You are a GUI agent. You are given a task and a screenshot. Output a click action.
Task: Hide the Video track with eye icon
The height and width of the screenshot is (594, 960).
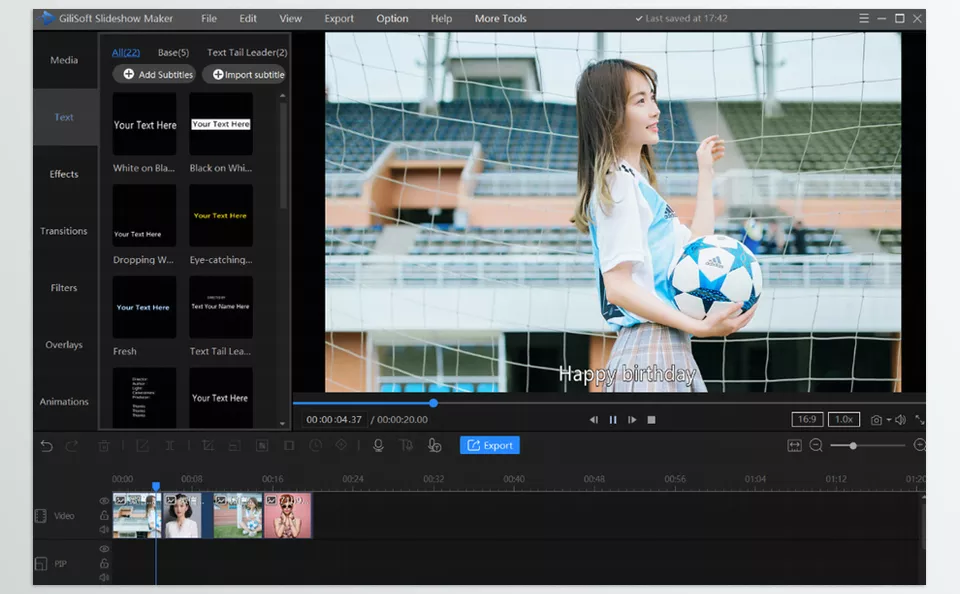pyautogui.click(x=104, y=501)
